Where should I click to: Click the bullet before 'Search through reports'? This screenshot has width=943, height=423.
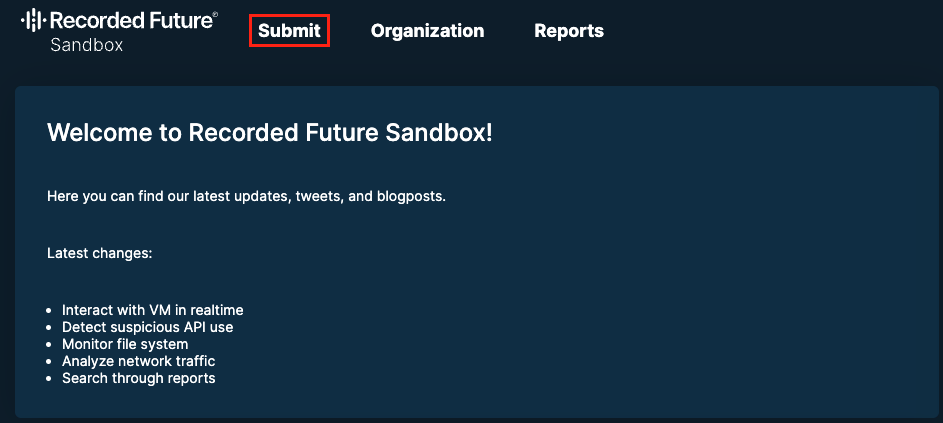[50, 379]
